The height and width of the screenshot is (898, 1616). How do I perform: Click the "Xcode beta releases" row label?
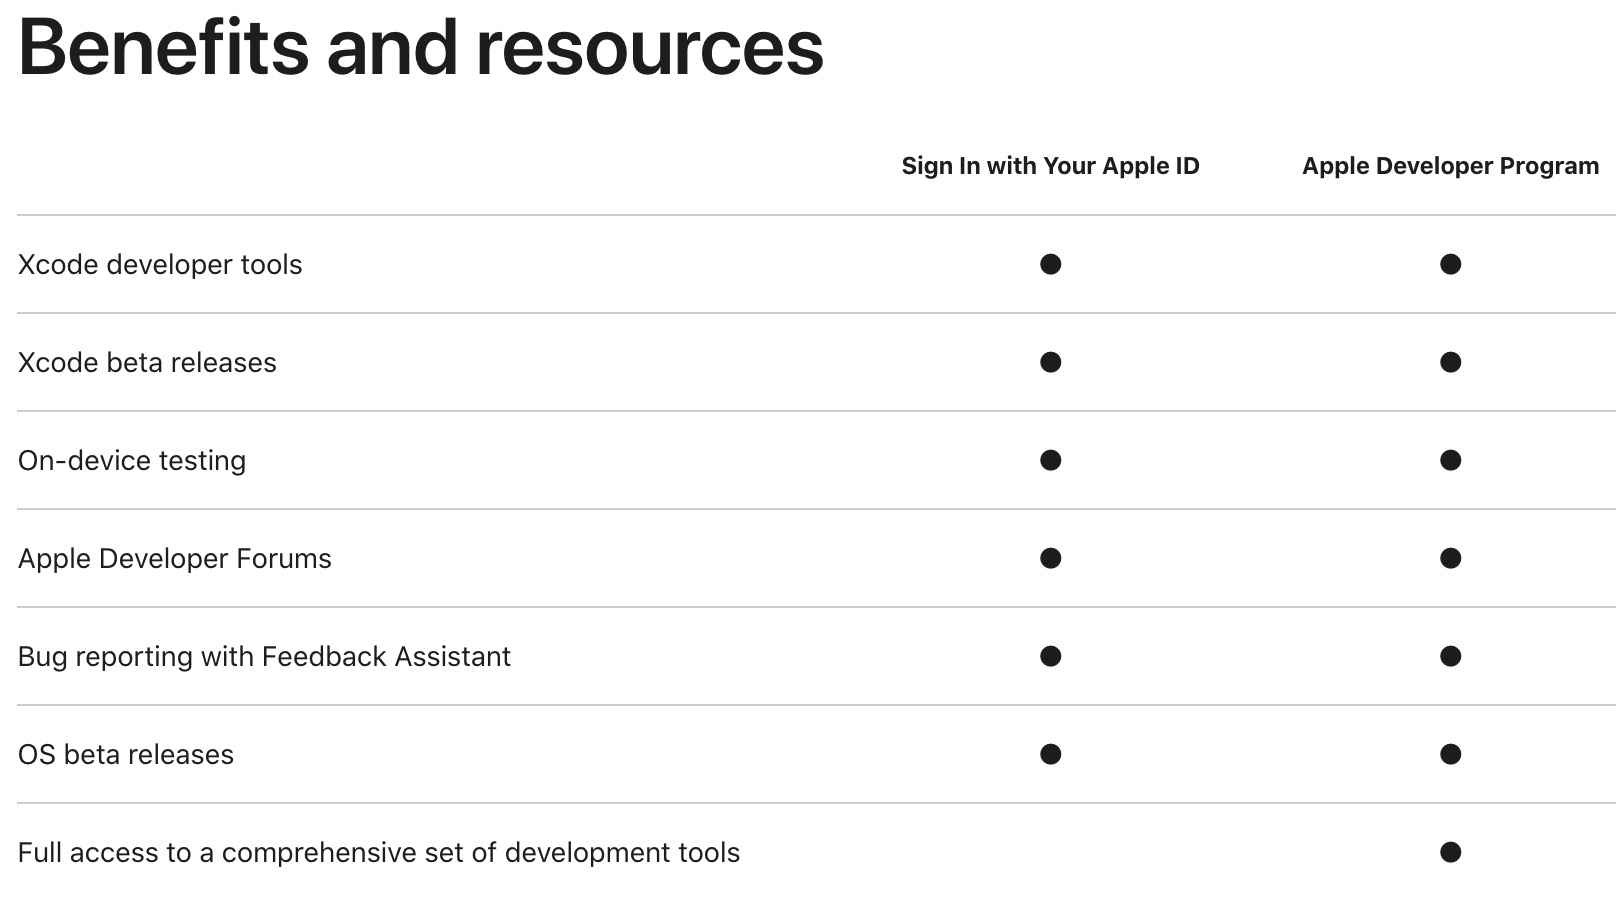click(147, 363)
